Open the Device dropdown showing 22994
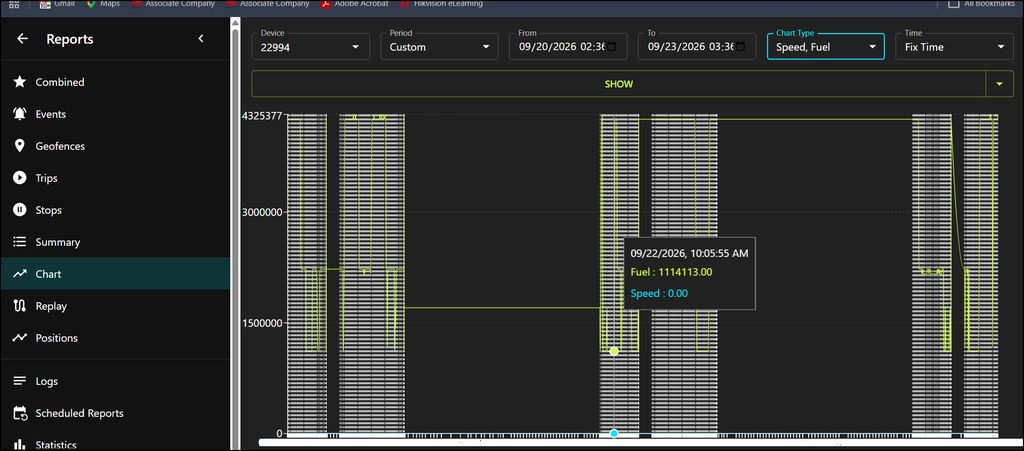This screenshot has height=451, width=1024. tap(310, 46)
